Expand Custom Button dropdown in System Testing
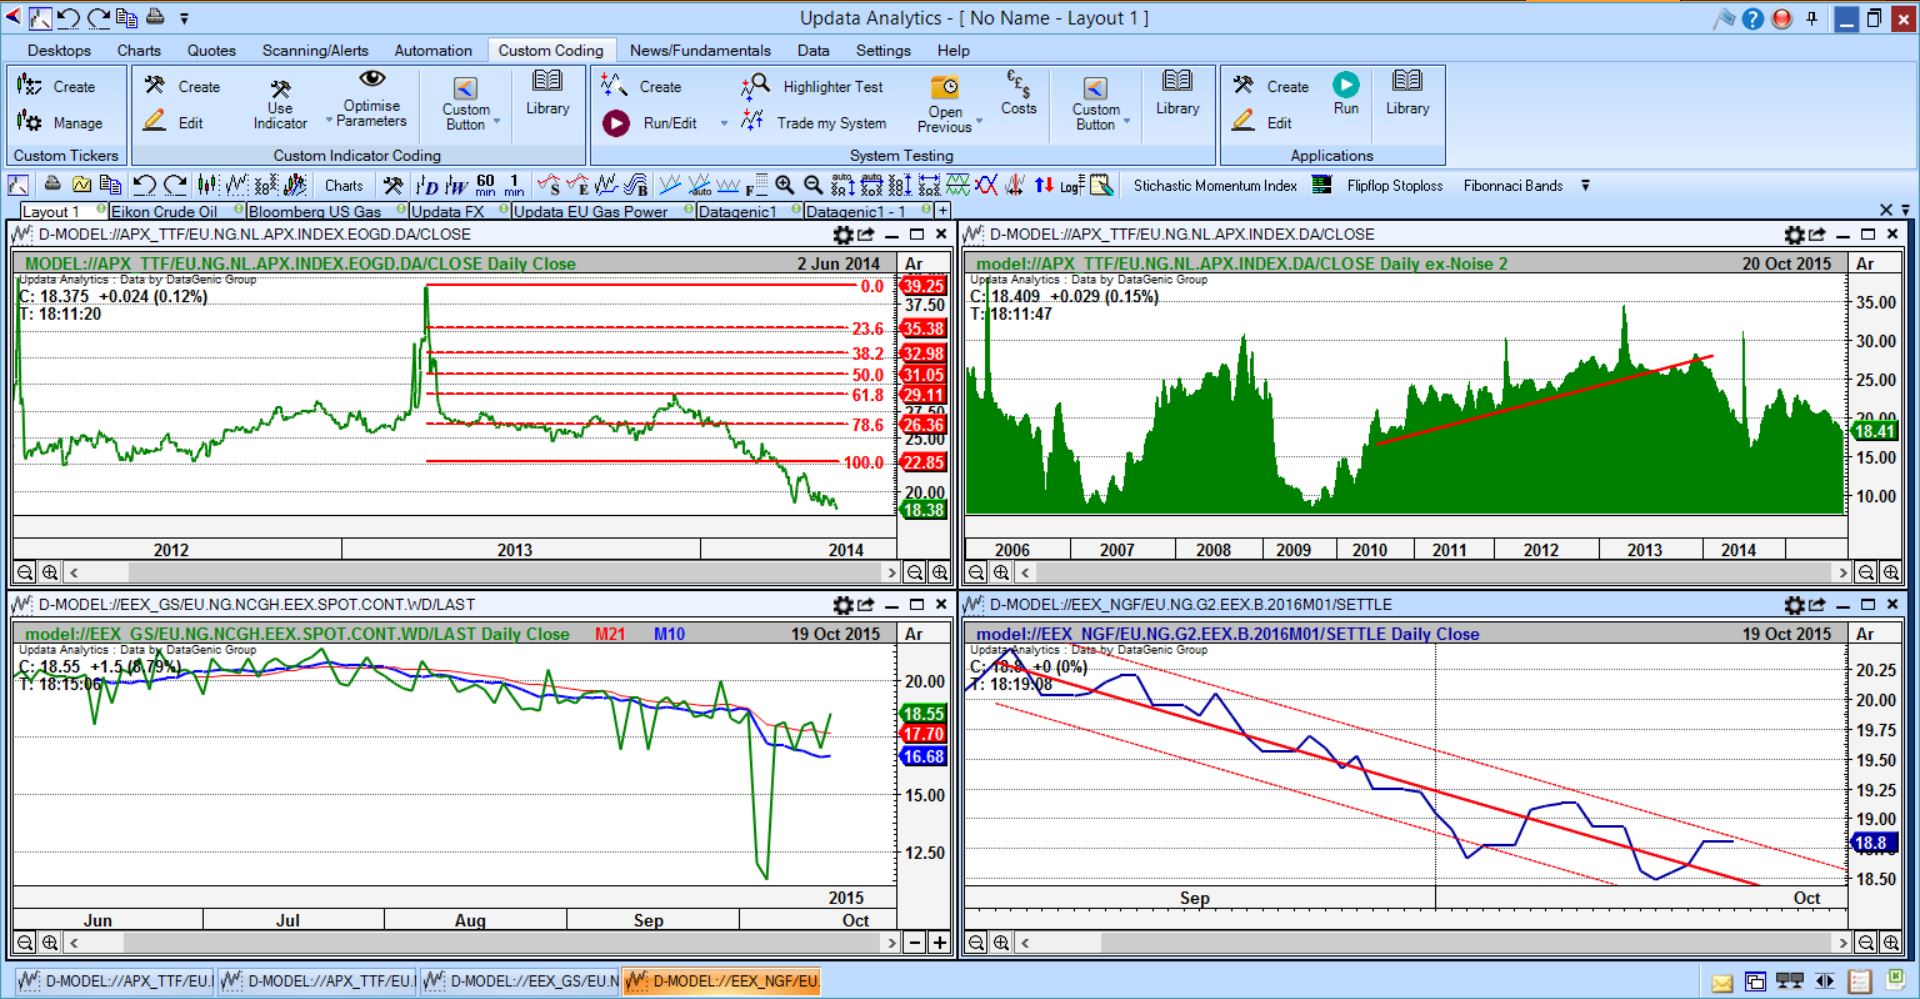1920x999 pixels. click(1127, 121)
